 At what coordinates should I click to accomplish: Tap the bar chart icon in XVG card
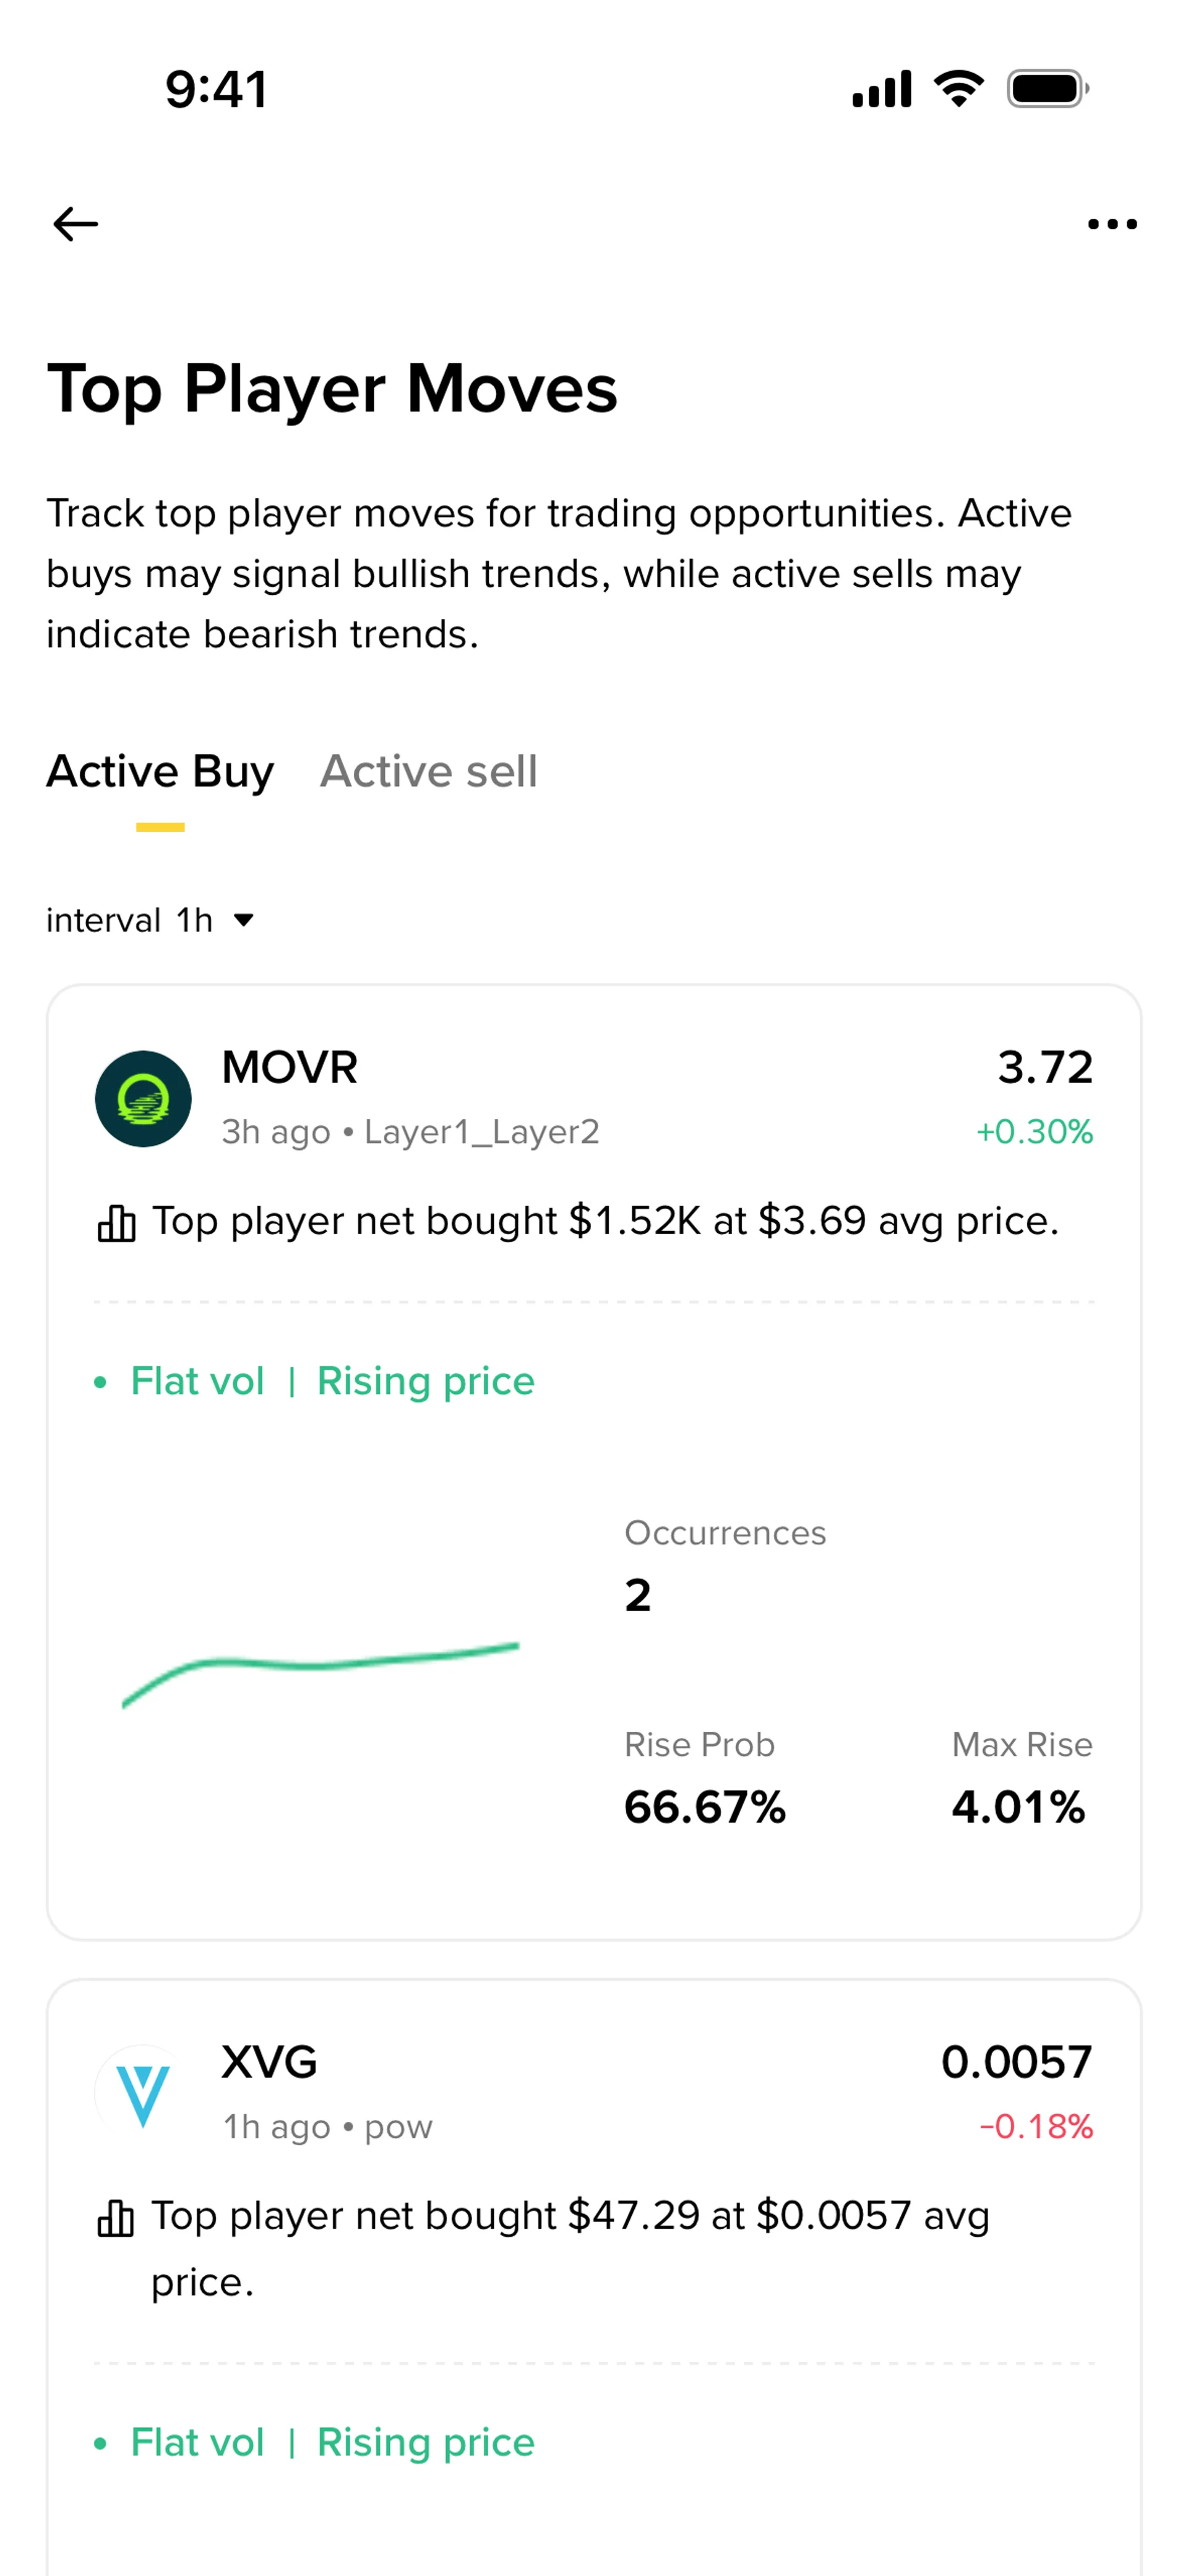116,2218
